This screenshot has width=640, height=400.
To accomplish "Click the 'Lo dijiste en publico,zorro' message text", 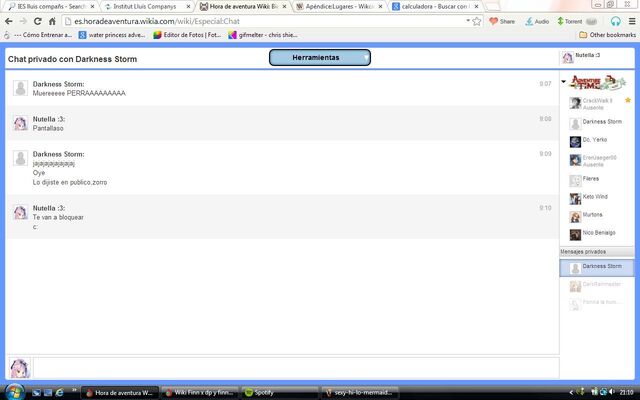I will 70,182.
